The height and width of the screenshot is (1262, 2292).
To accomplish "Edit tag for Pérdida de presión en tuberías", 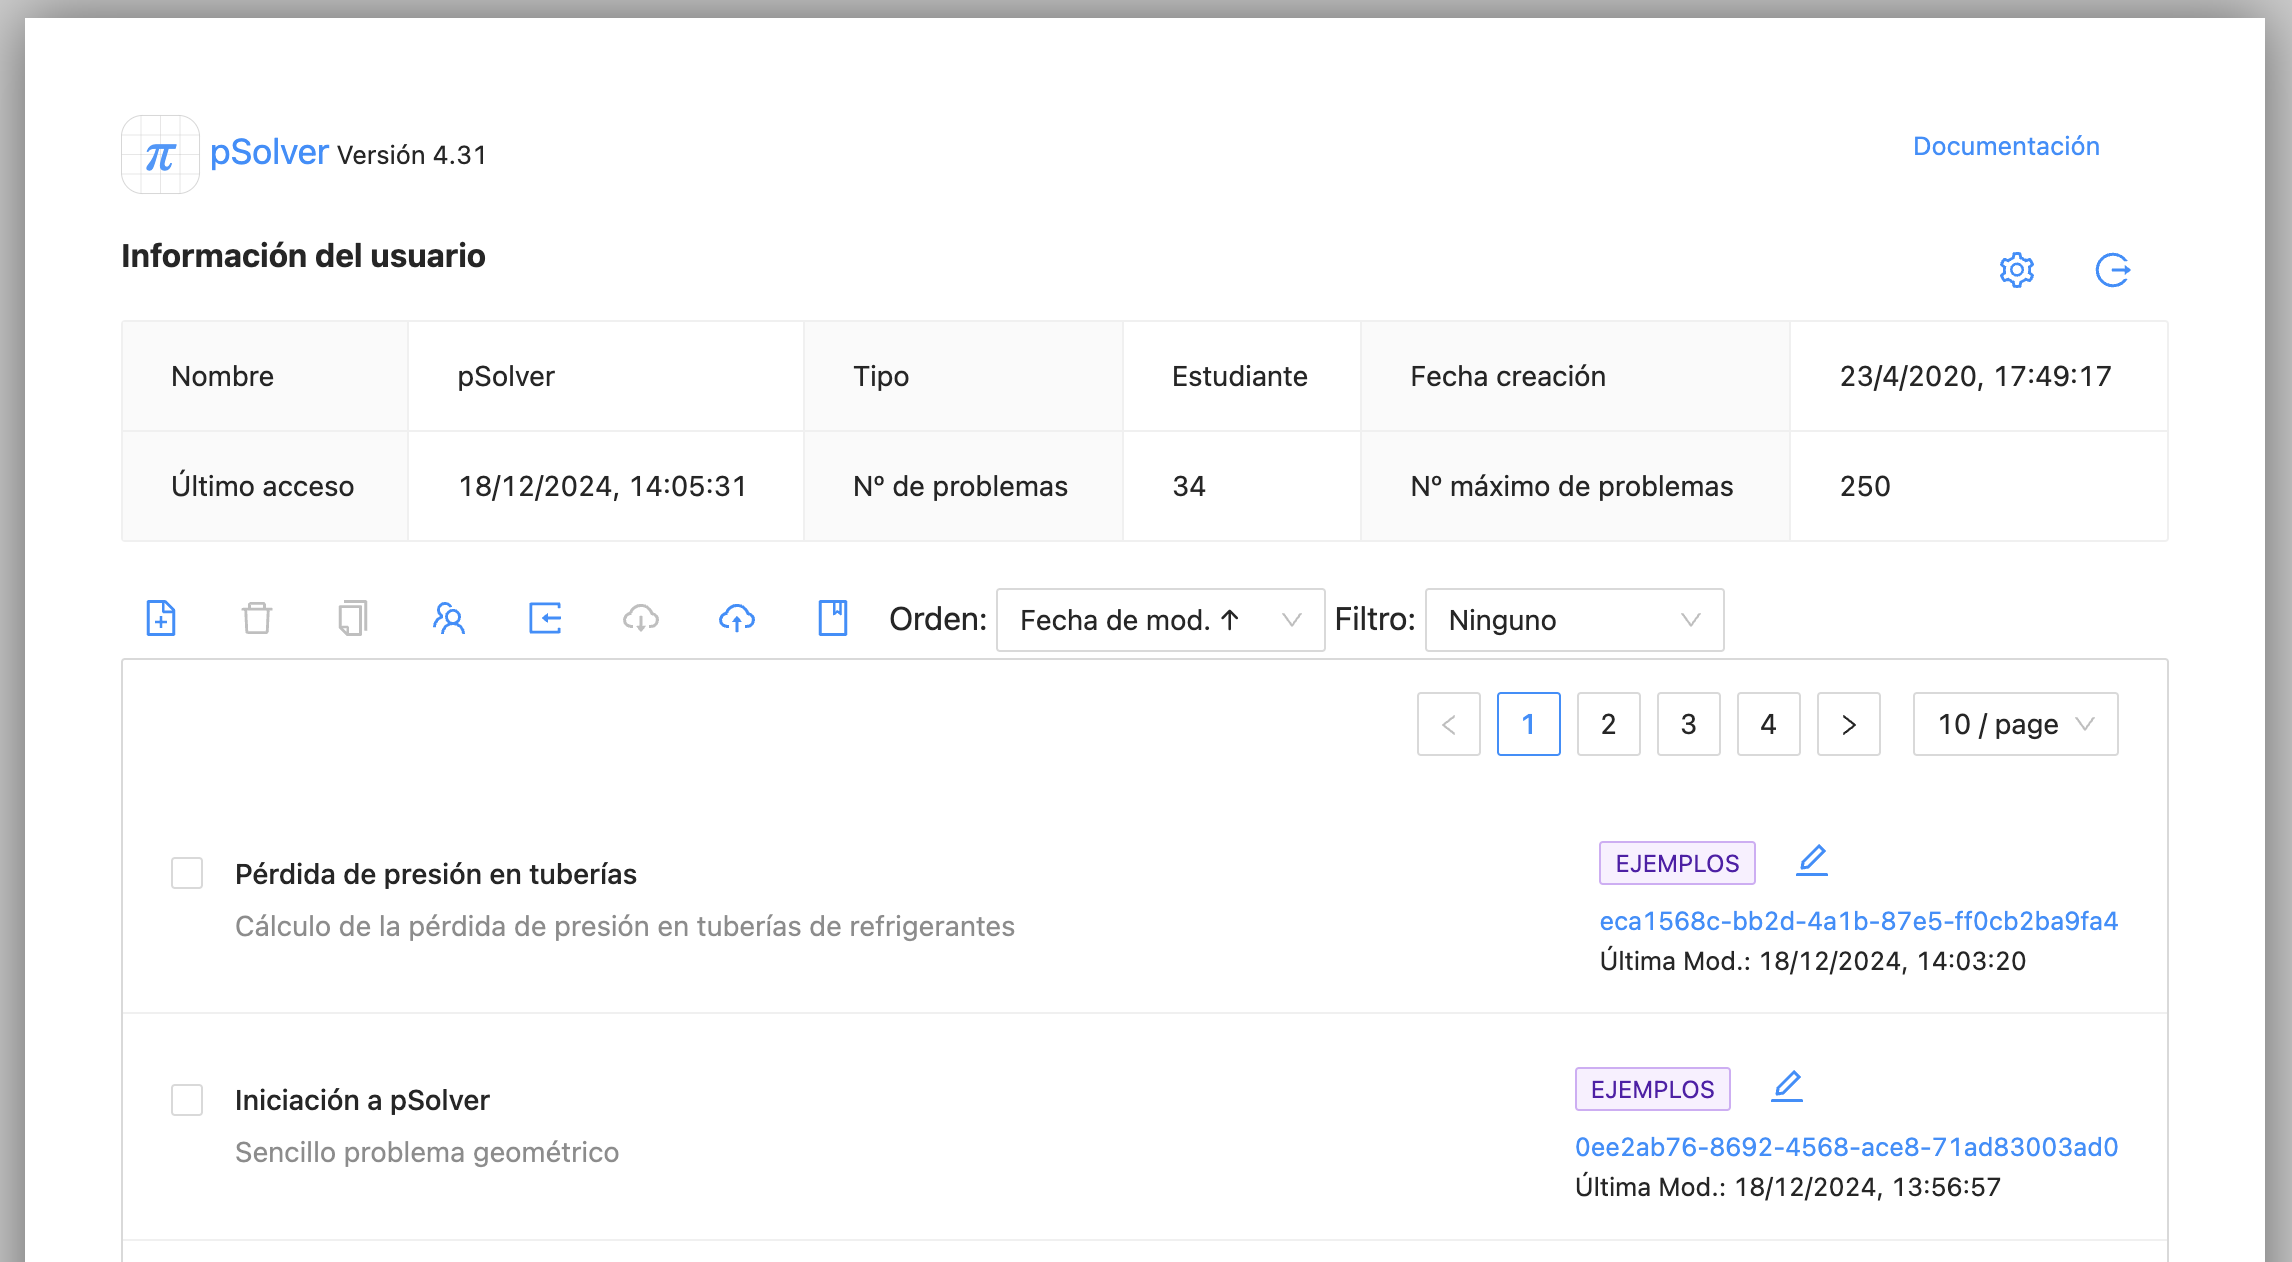I will (1812, 860).
